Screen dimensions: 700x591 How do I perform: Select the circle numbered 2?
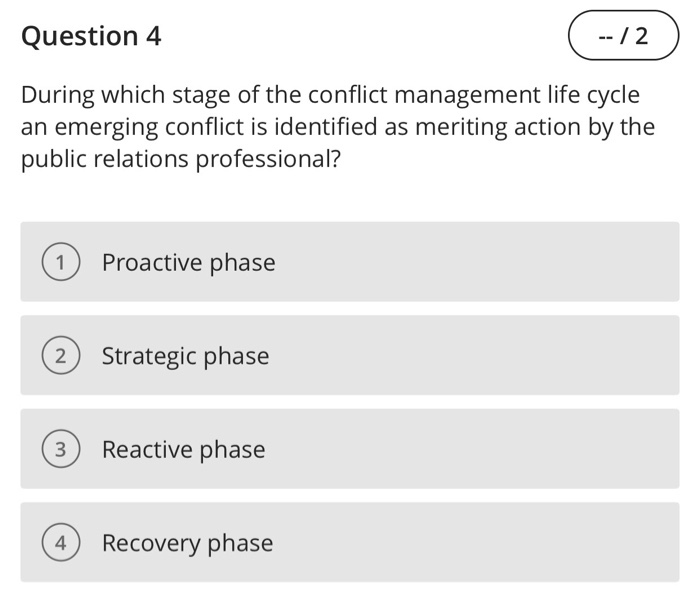click(x=60, y=356)
